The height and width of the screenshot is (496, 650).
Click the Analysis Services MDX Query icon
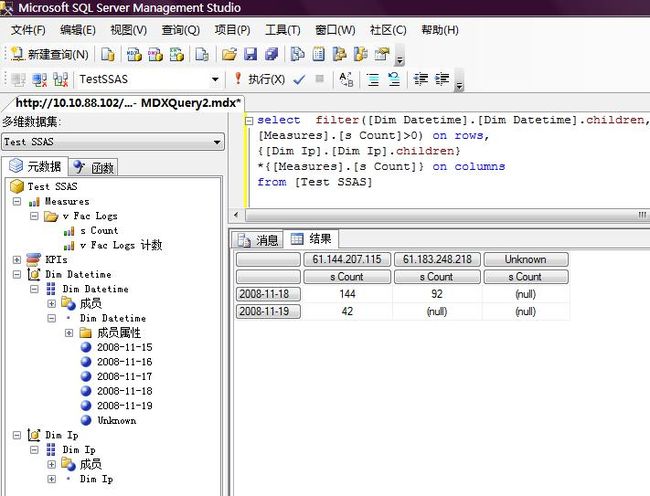tap(134, 54)
